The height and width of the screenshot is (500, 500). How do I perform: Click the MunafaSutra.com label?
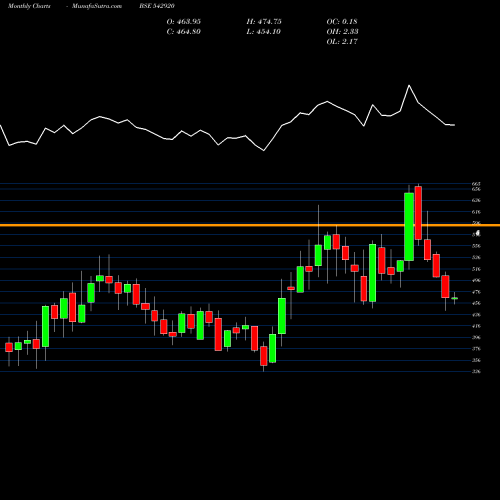tap(97, 6)
